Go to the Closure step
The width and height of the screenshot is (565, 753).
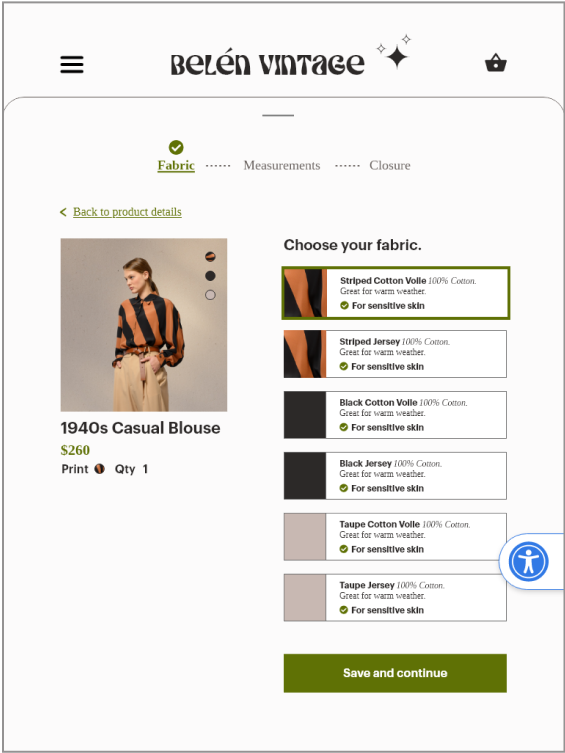click(390, 165)
